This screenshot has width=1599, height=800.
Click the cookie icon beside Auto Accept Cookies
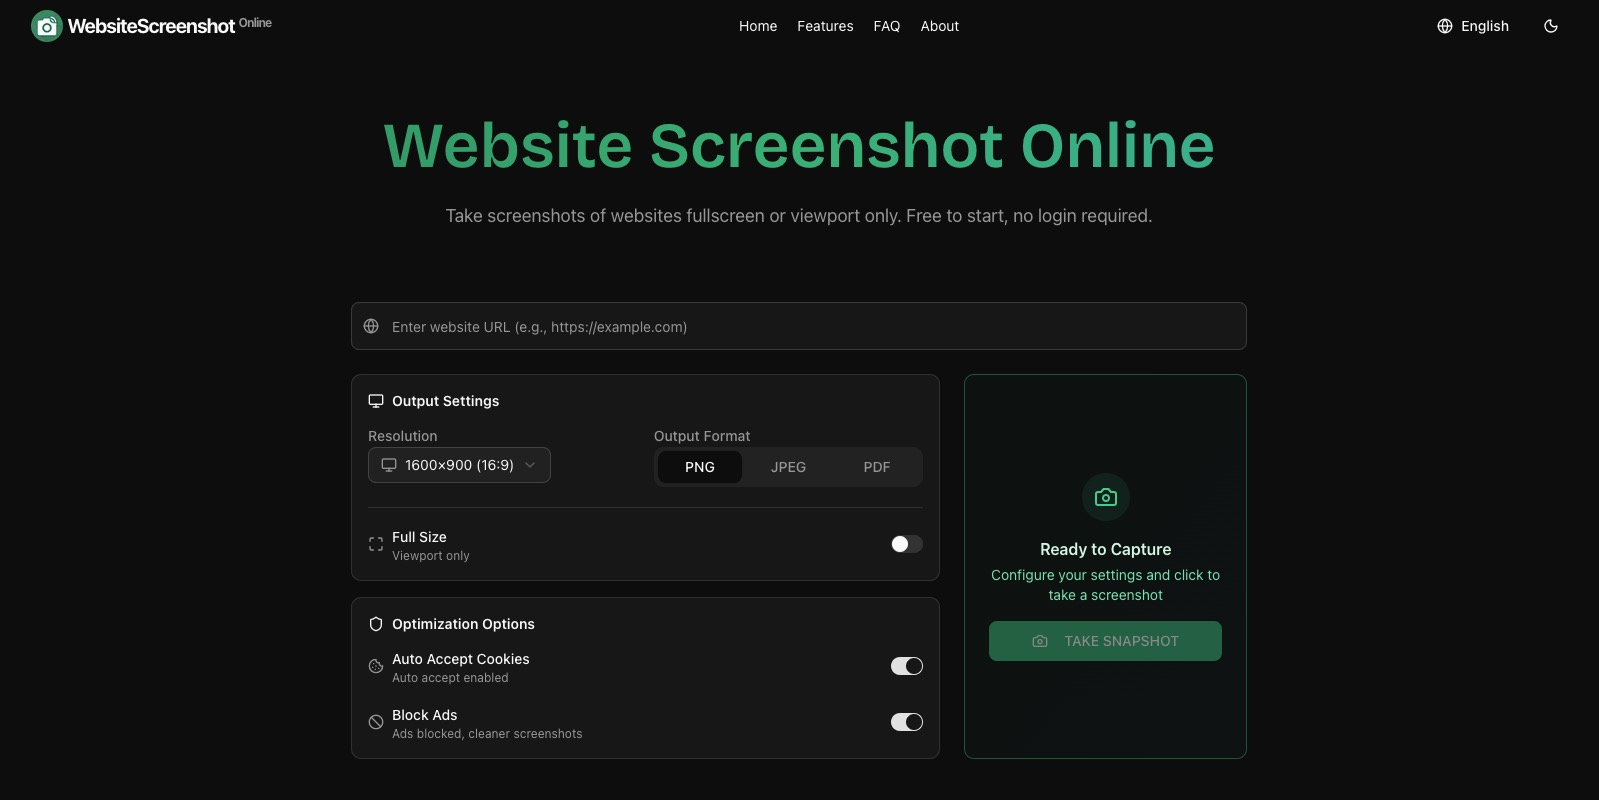click(x=376, y=667)
